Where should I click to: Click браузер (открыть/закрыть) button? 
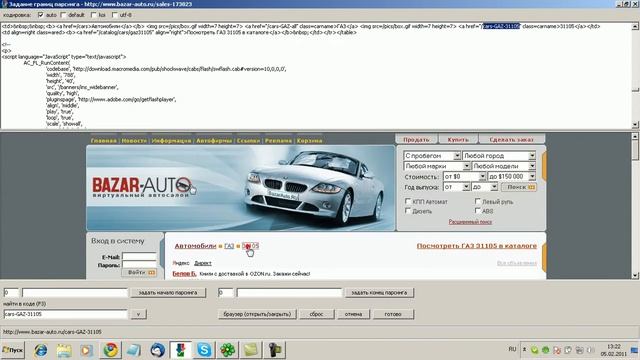257,314
